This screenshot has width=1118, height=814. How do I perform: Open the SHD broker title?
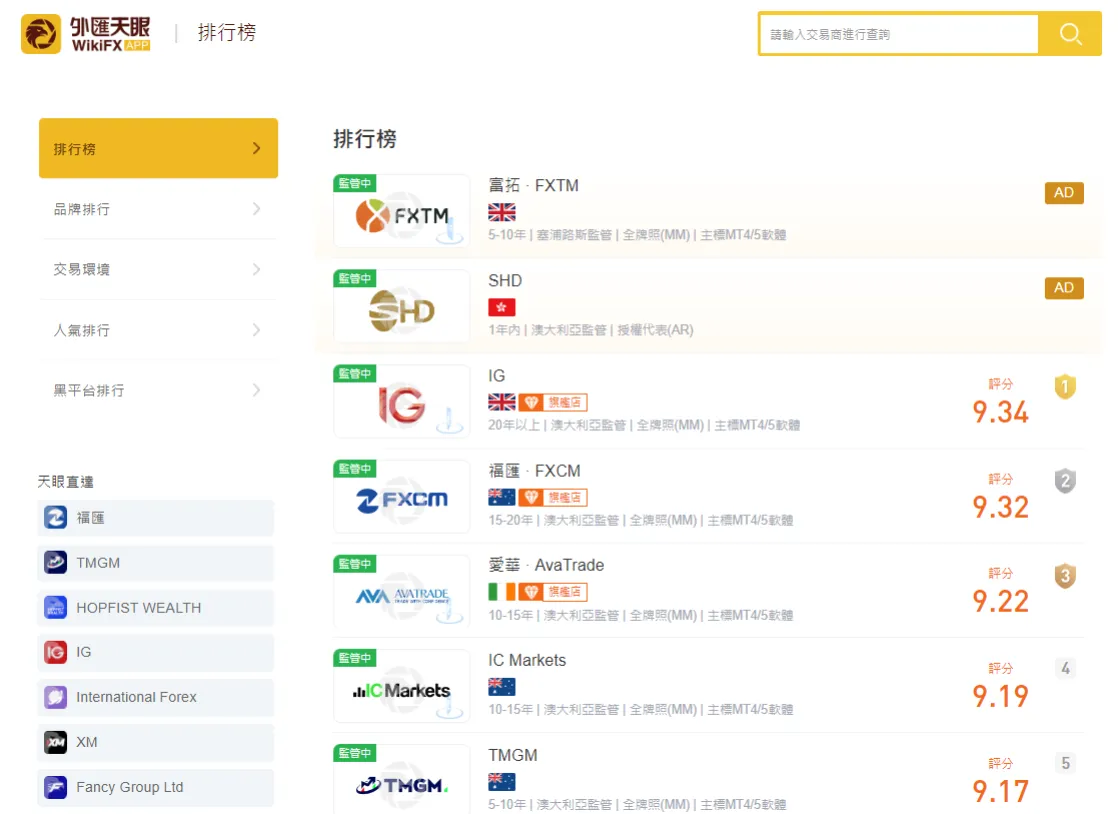coord(505,281)
